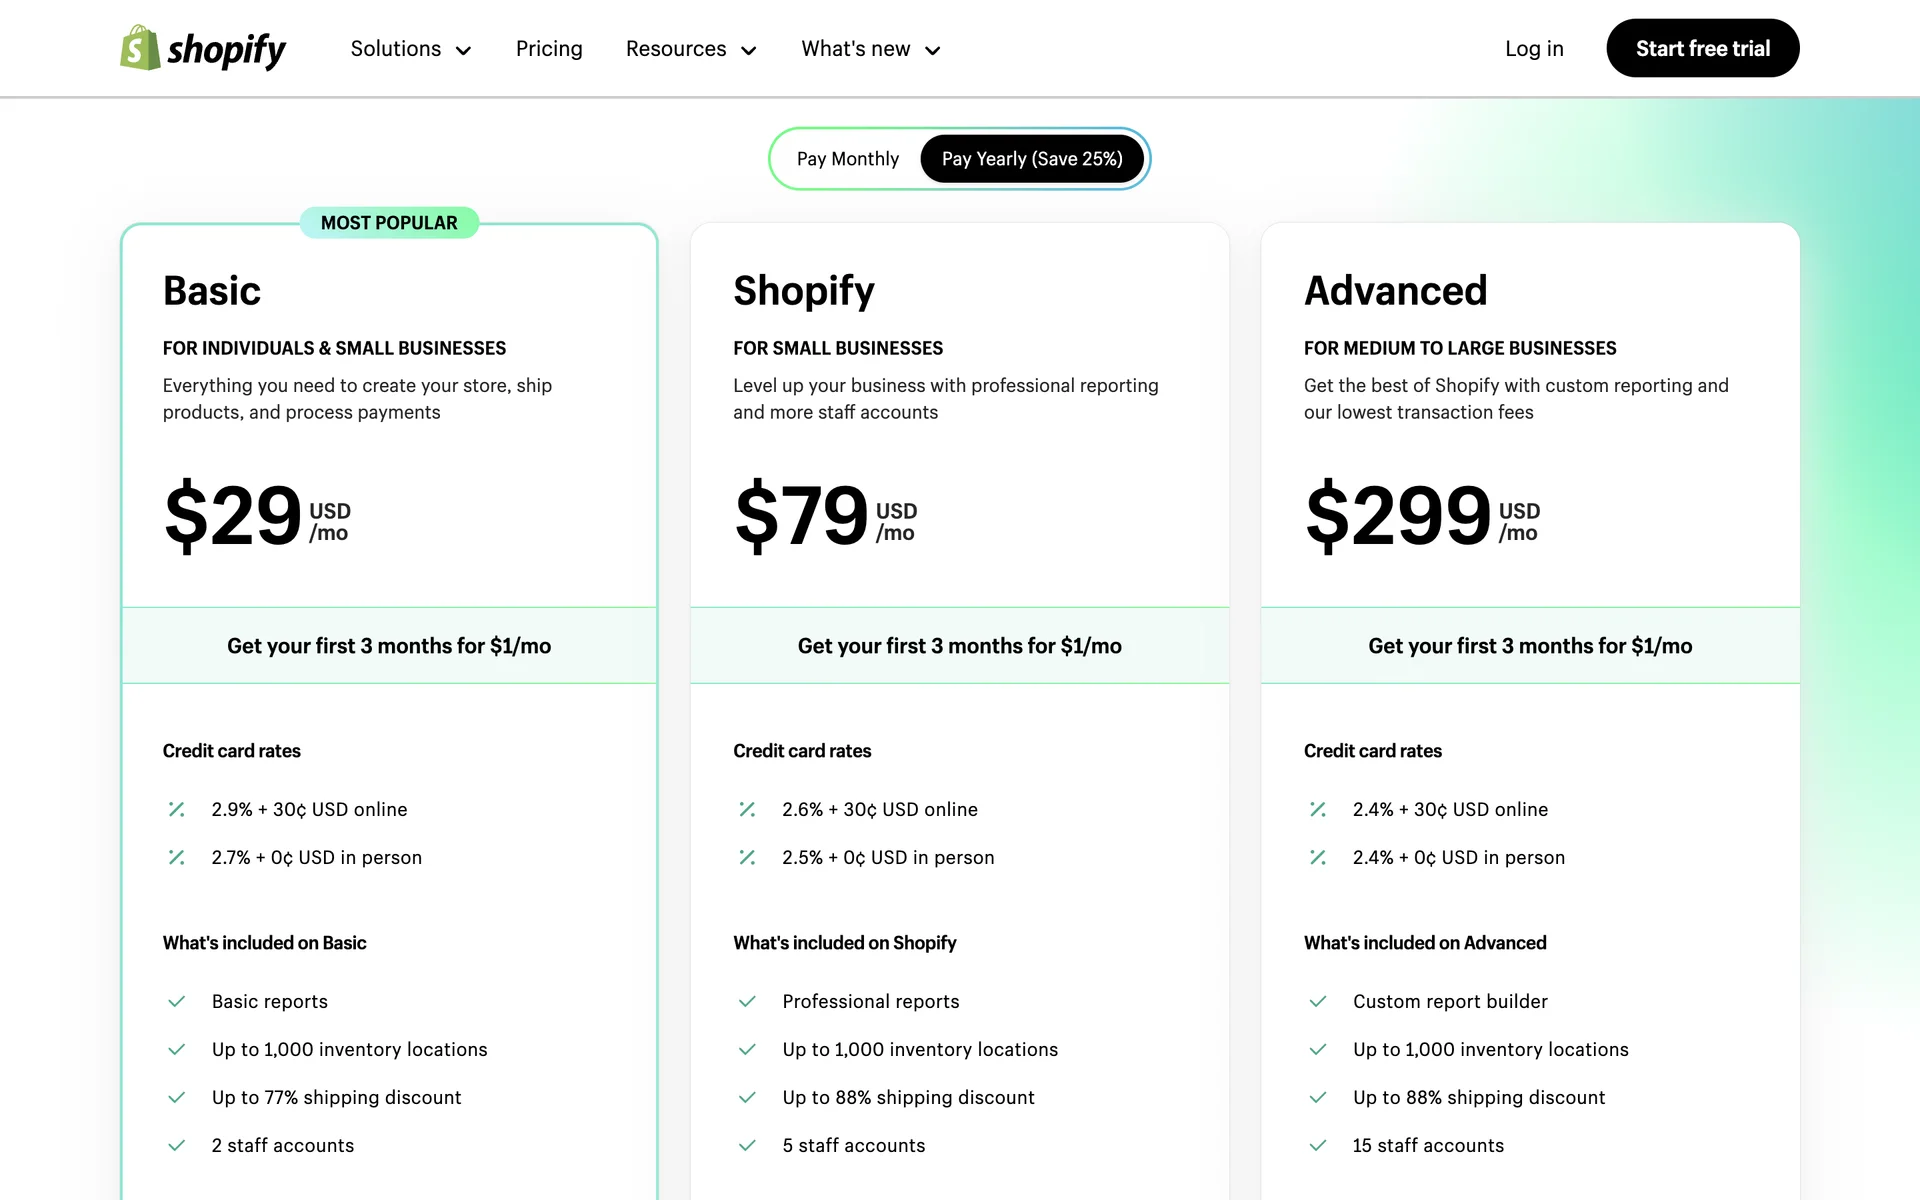Open the Resources dropdown
1920x1200 pixels.
(691, 49)
